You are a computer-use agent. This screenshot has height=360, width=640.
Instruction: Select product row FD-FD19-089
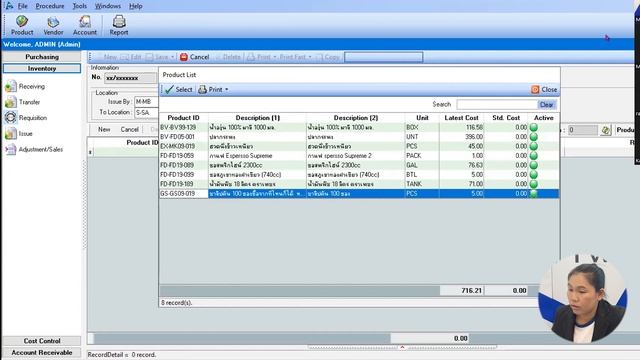click(359, 165)
